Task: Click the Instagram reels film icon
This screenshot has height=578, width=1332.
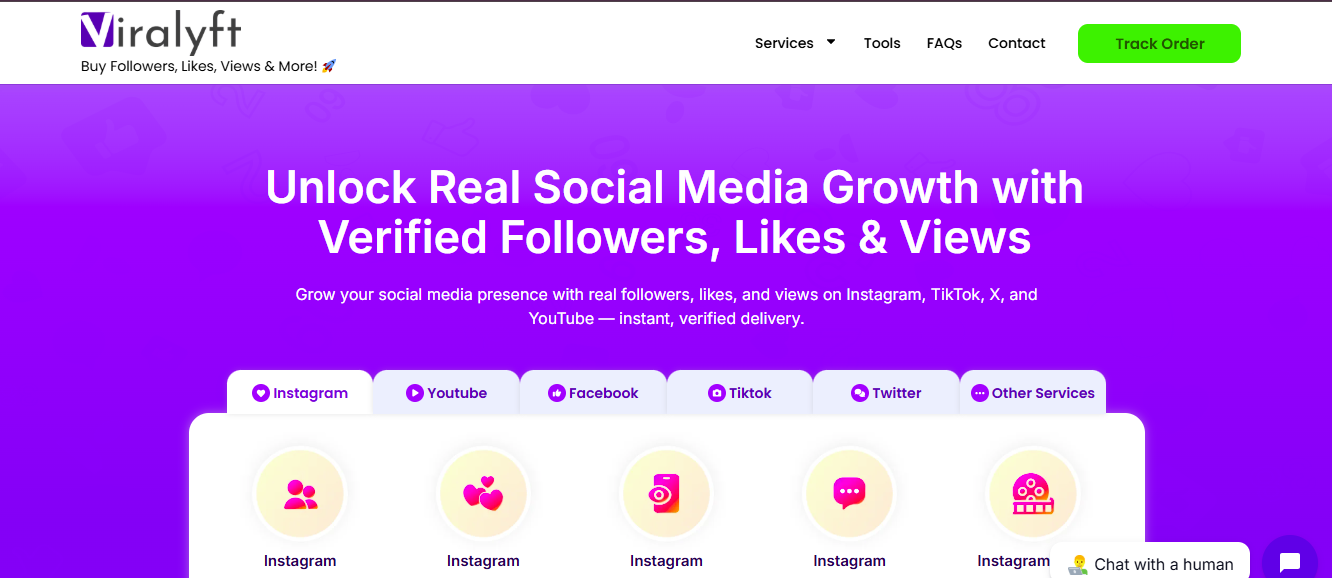Action: pos(1032,494)
